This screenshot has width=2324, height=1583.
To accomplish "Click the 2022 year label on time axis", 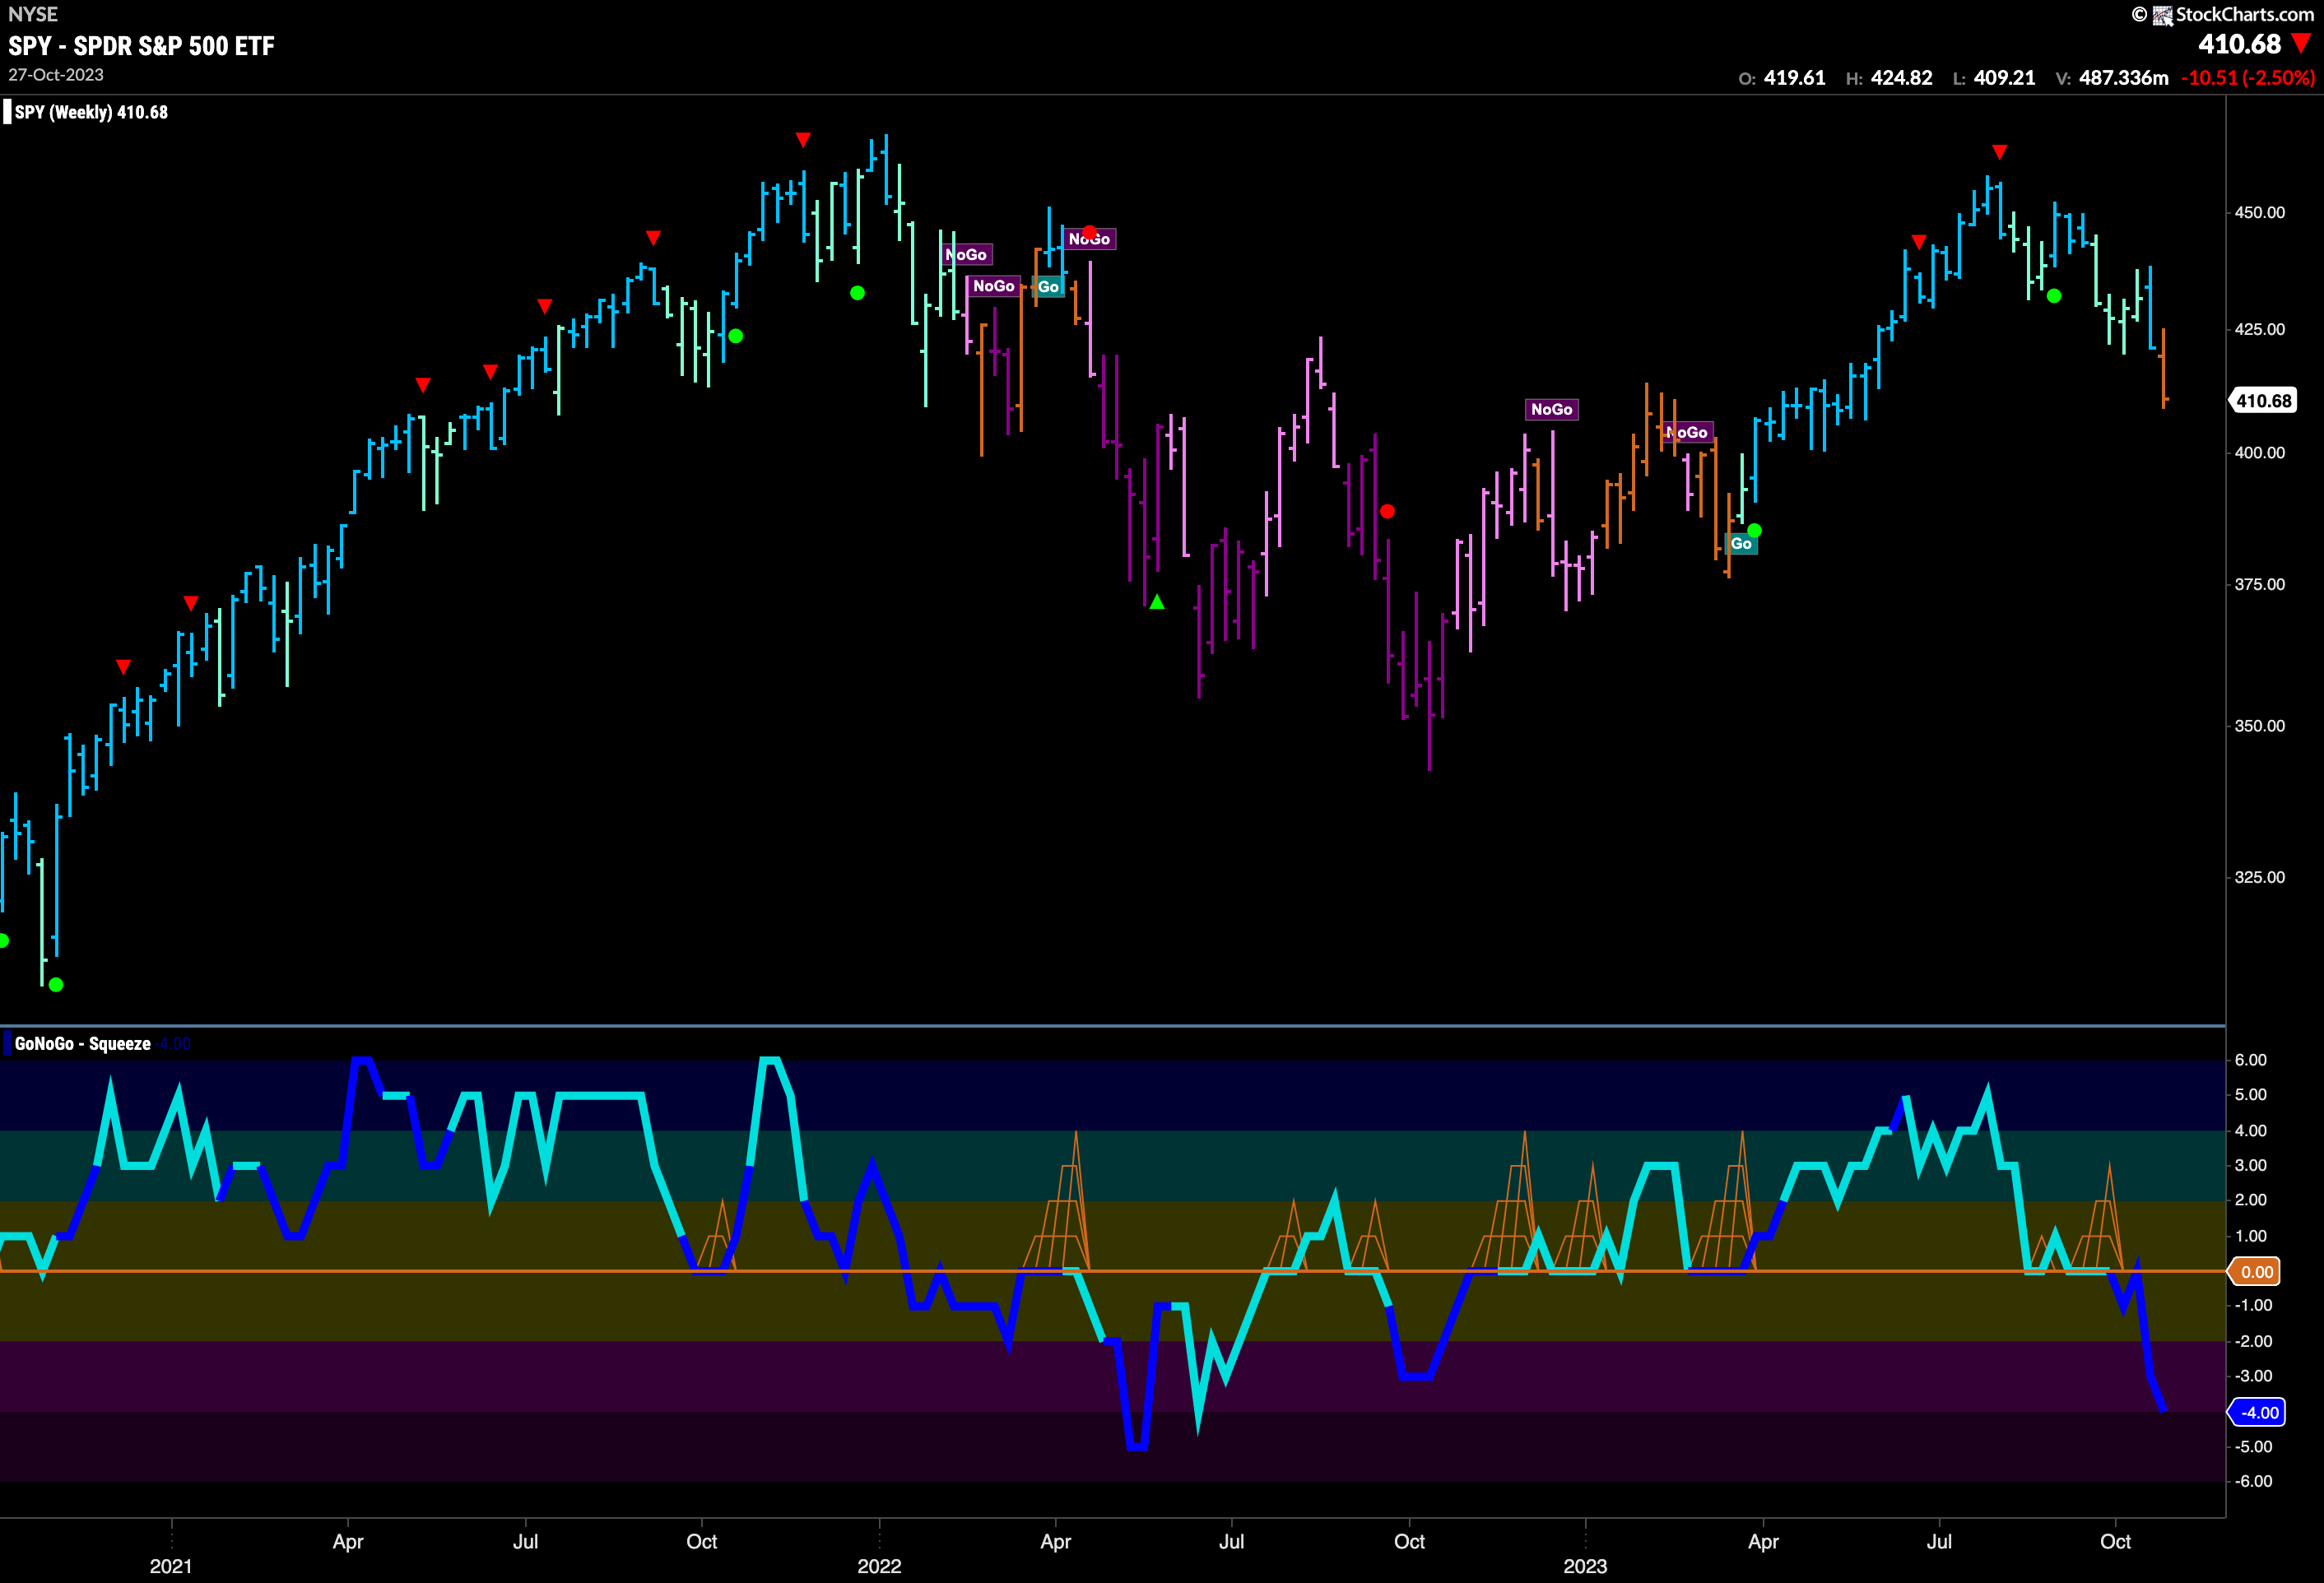I will coord(879,1566).
